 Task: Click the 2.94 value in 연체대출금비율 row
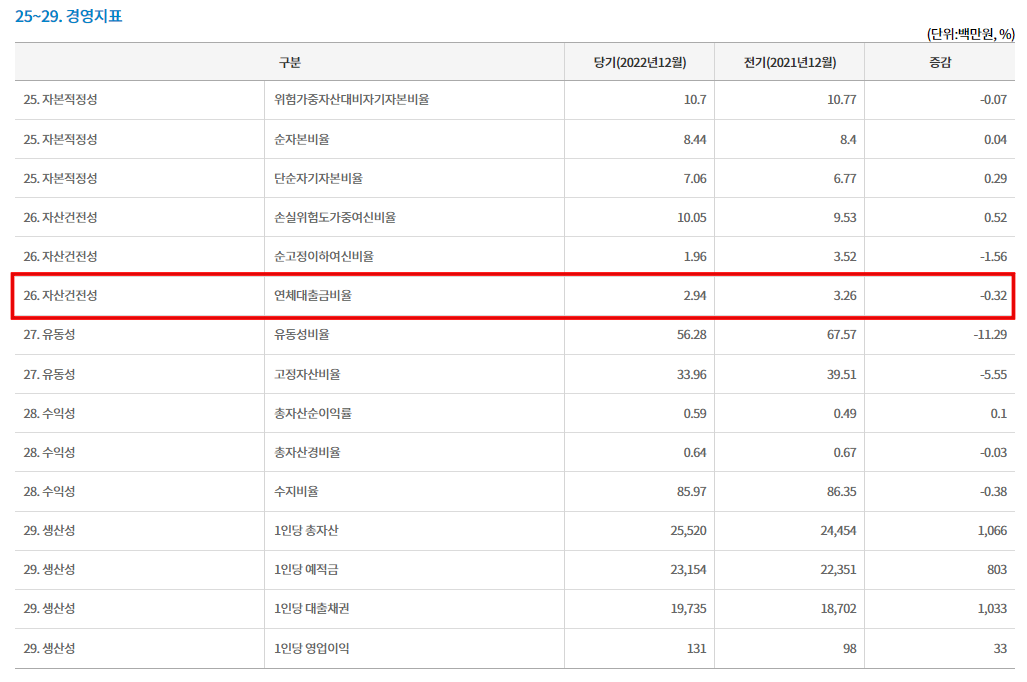coord(695,295)
